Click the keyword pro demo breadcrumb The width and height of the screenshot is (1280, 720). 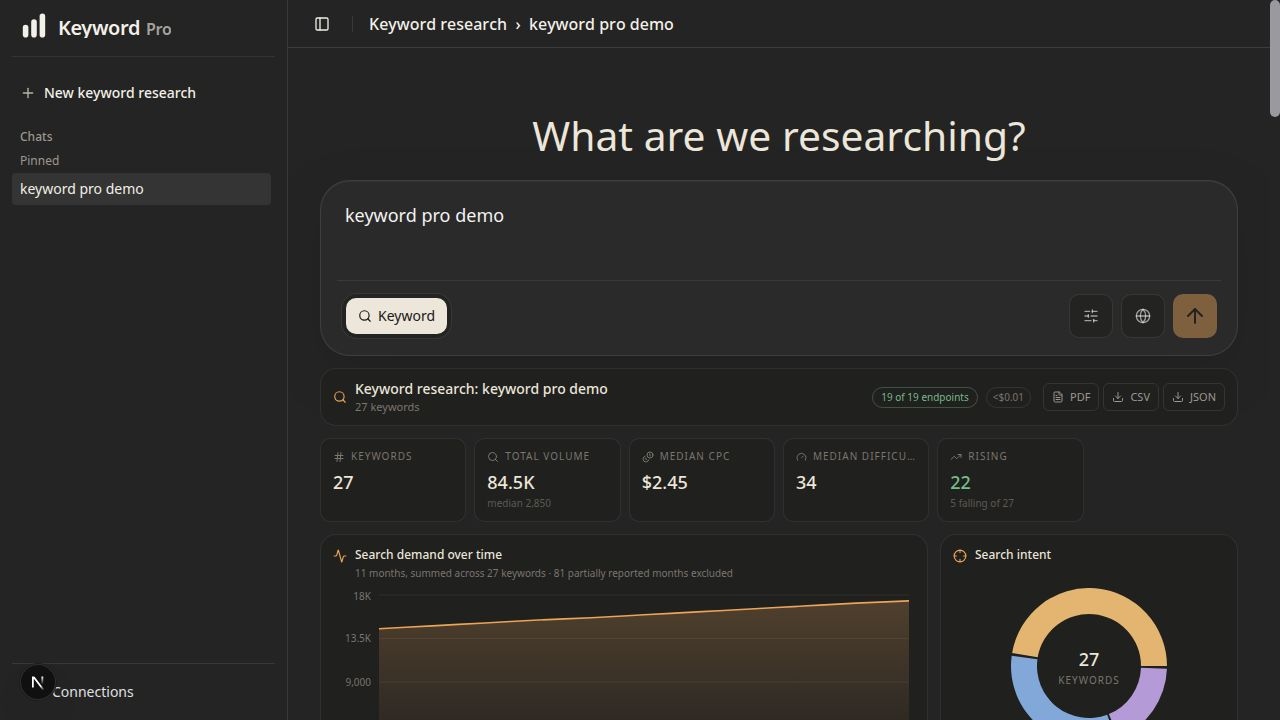tap(601, 24)
